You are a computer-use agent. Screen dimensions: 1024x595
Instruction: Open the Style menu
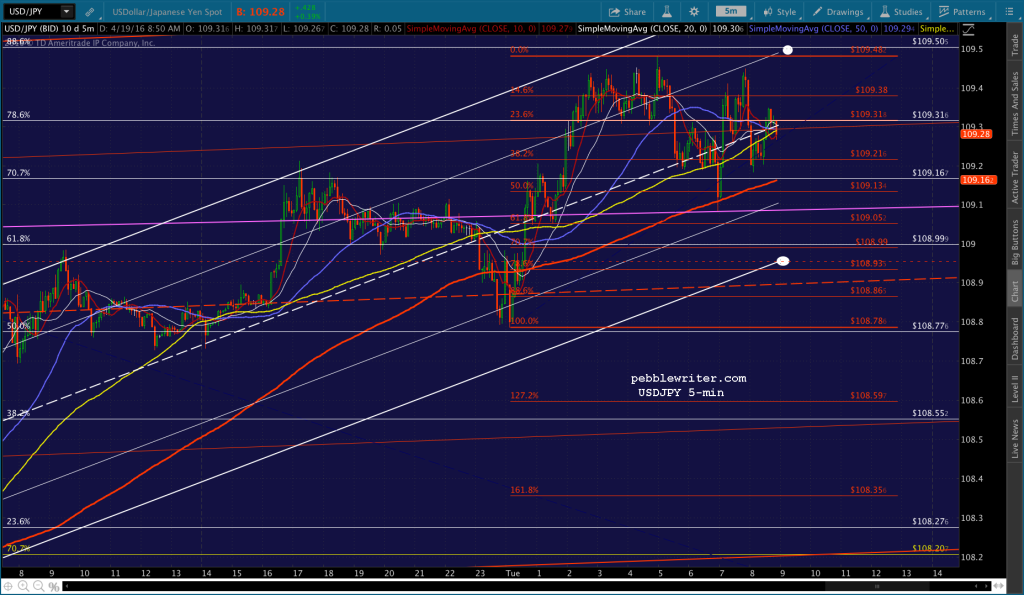pos(780,12)
